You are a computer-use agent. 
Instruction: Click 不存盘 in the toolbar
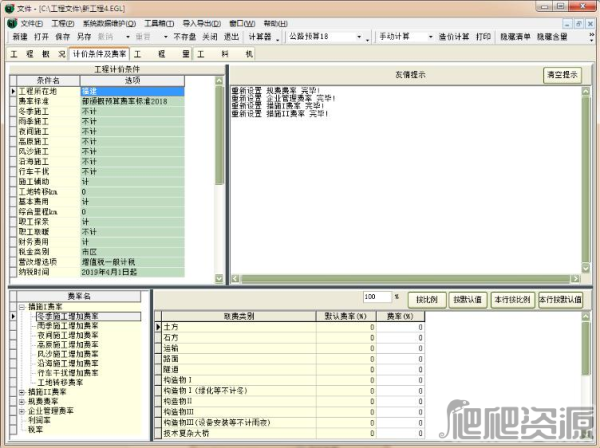(x=185, y=37)
